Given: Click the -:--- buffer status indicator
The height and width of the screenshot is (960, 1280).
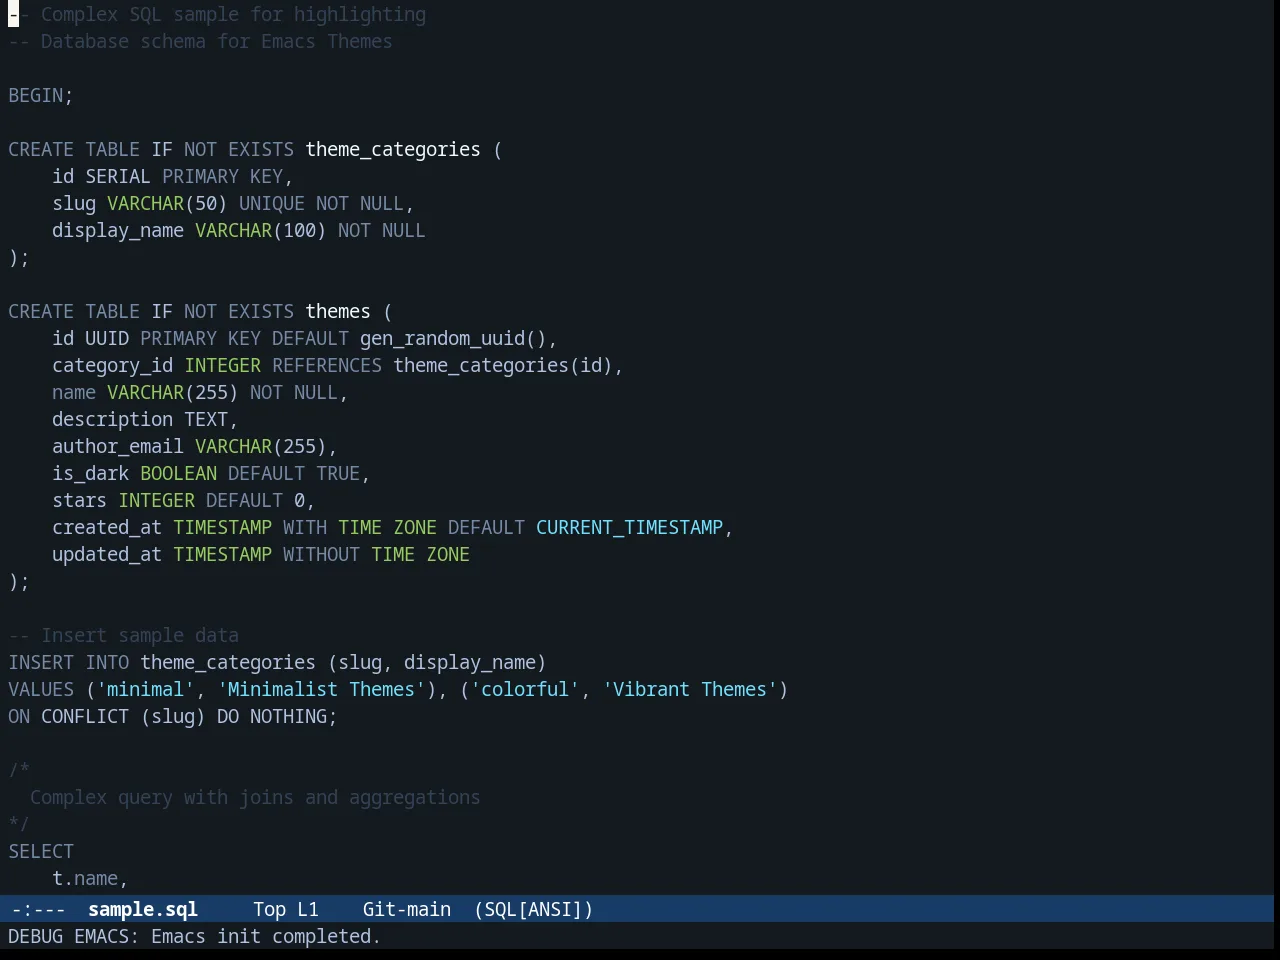Looking at the screenshot, I should [x=38, y=909].
